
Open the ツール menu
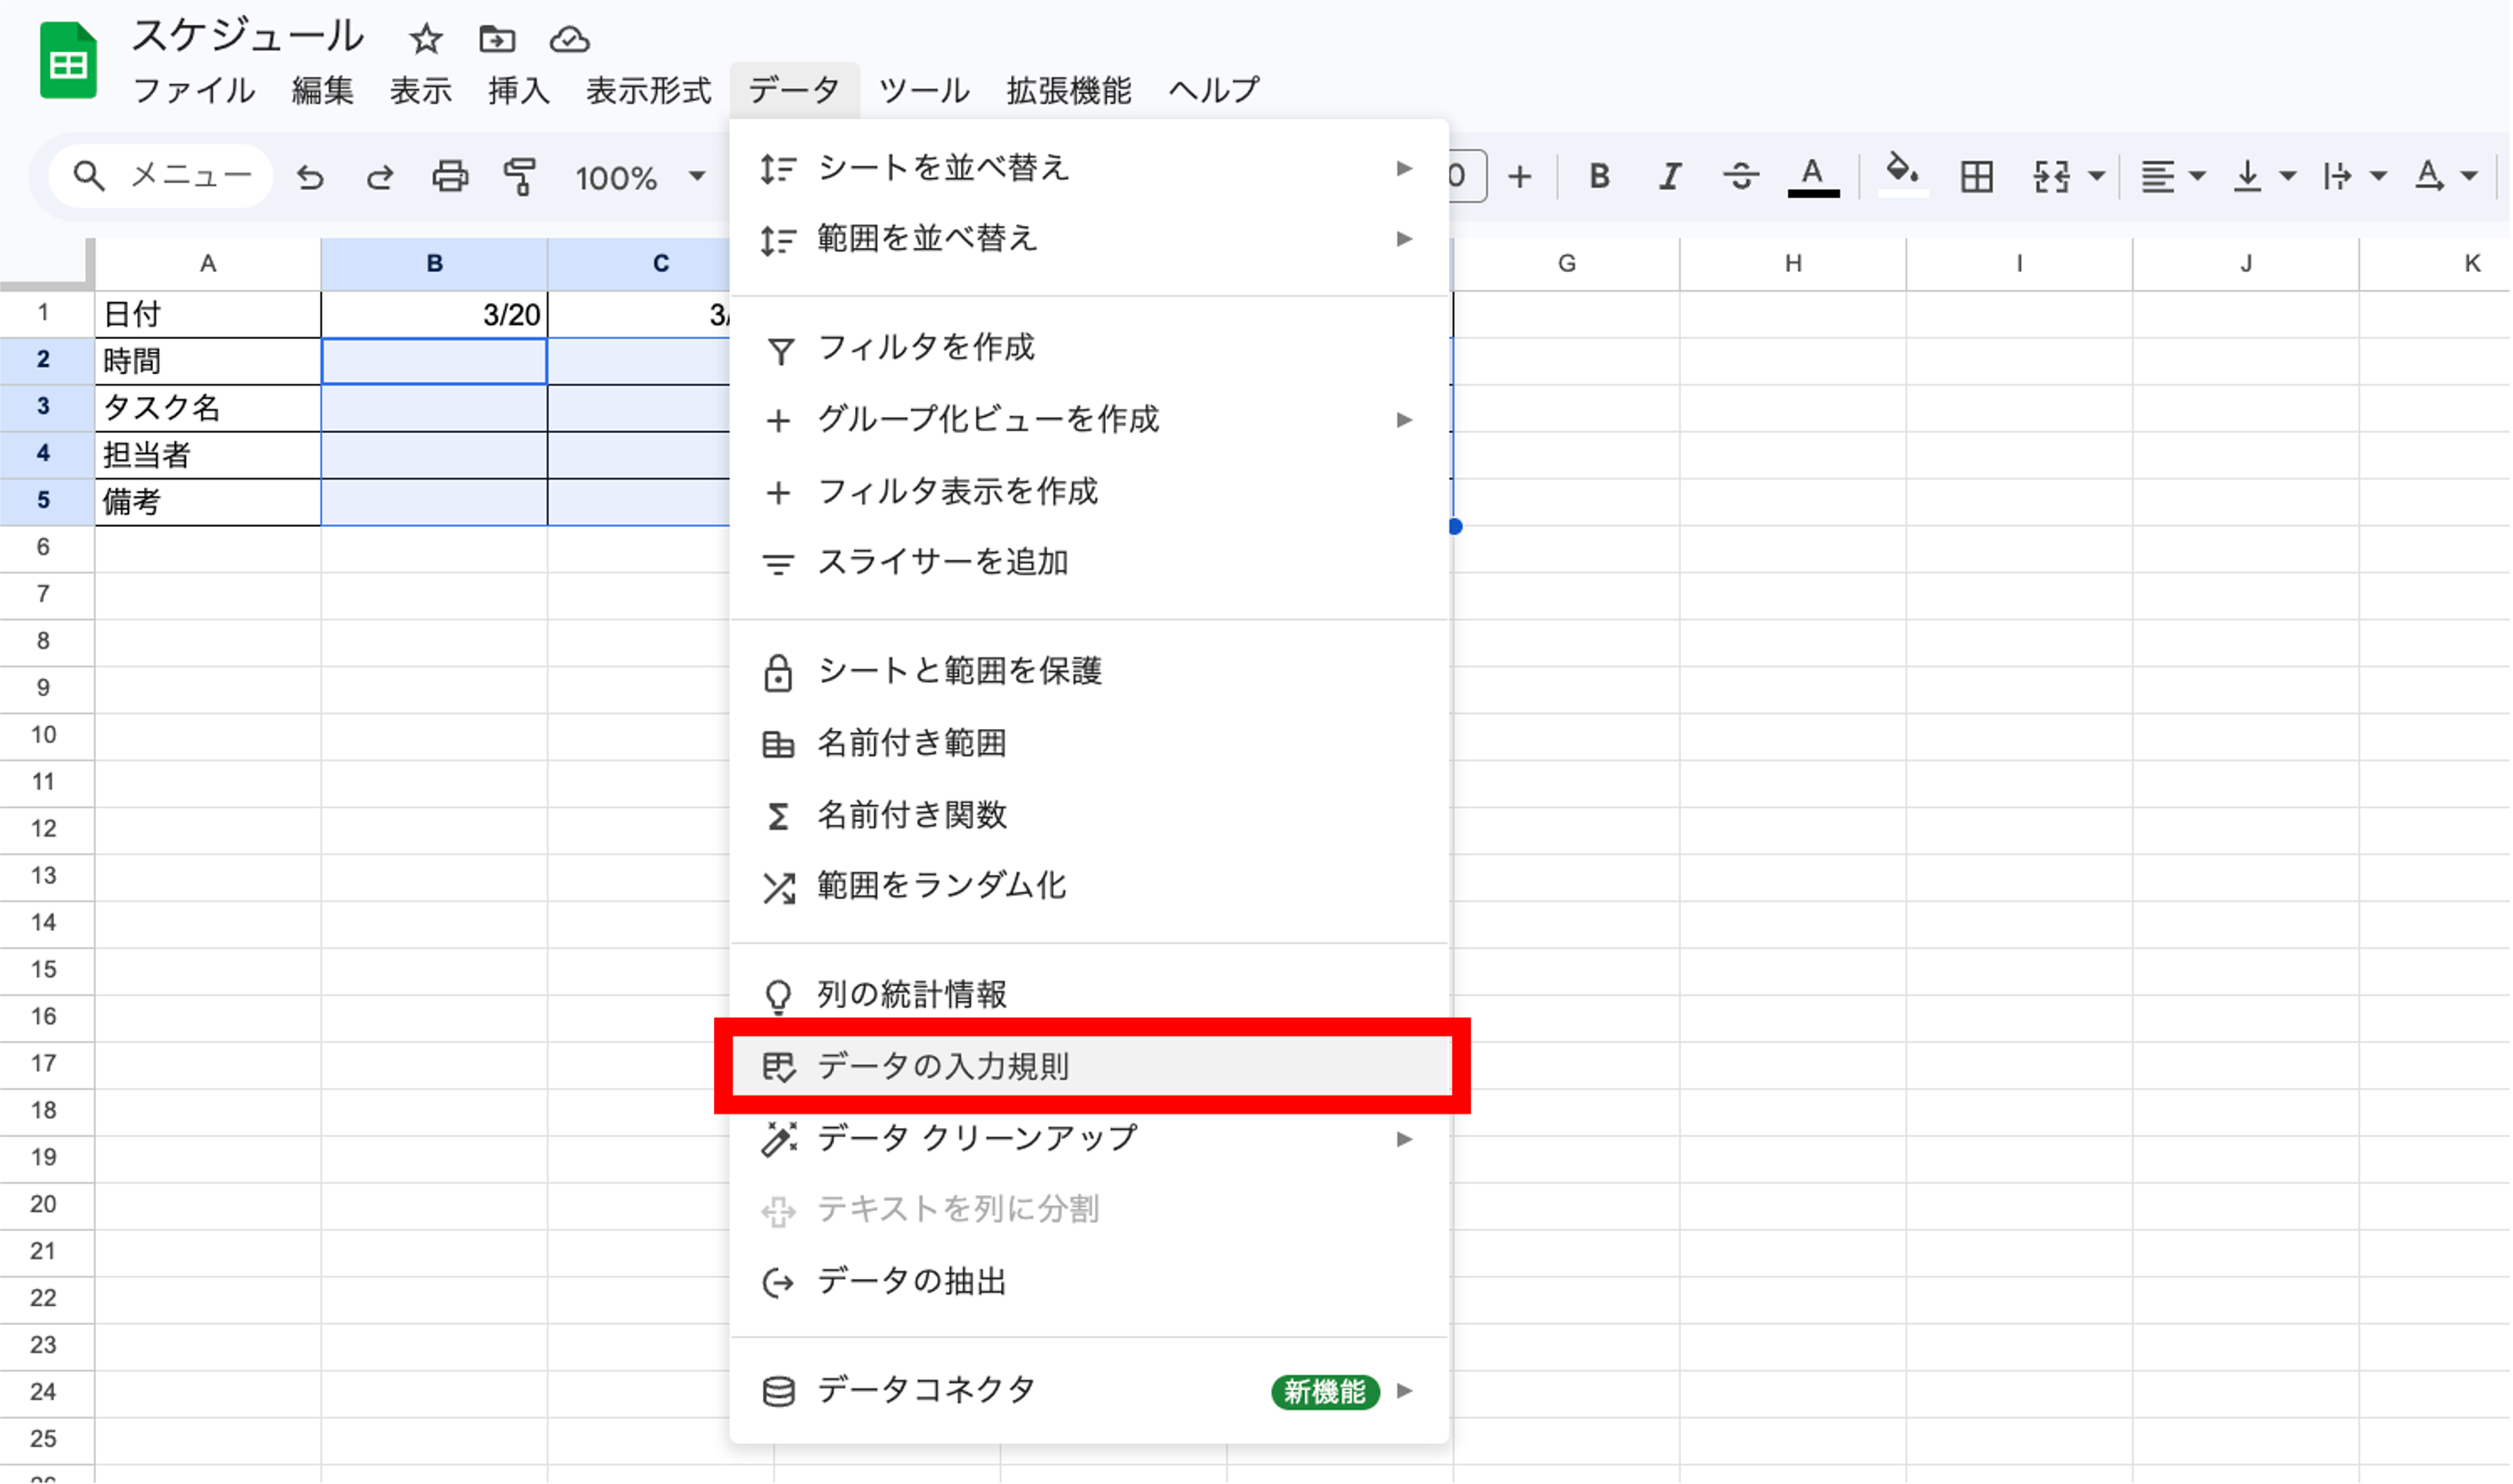click(922, 90)
